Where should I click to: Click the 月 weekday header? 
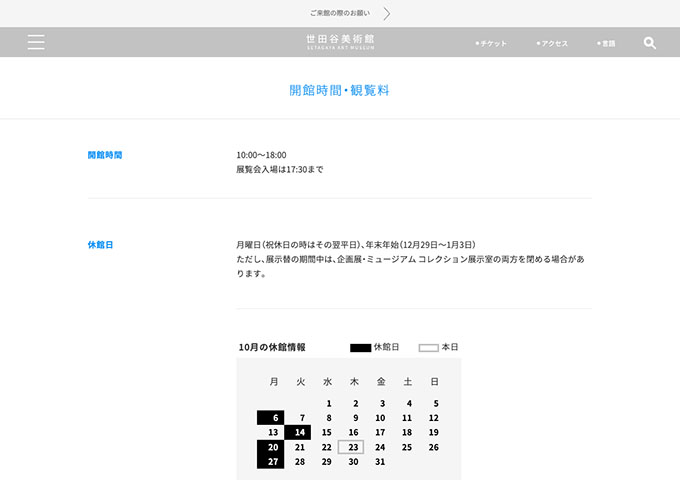coord(274,382)
